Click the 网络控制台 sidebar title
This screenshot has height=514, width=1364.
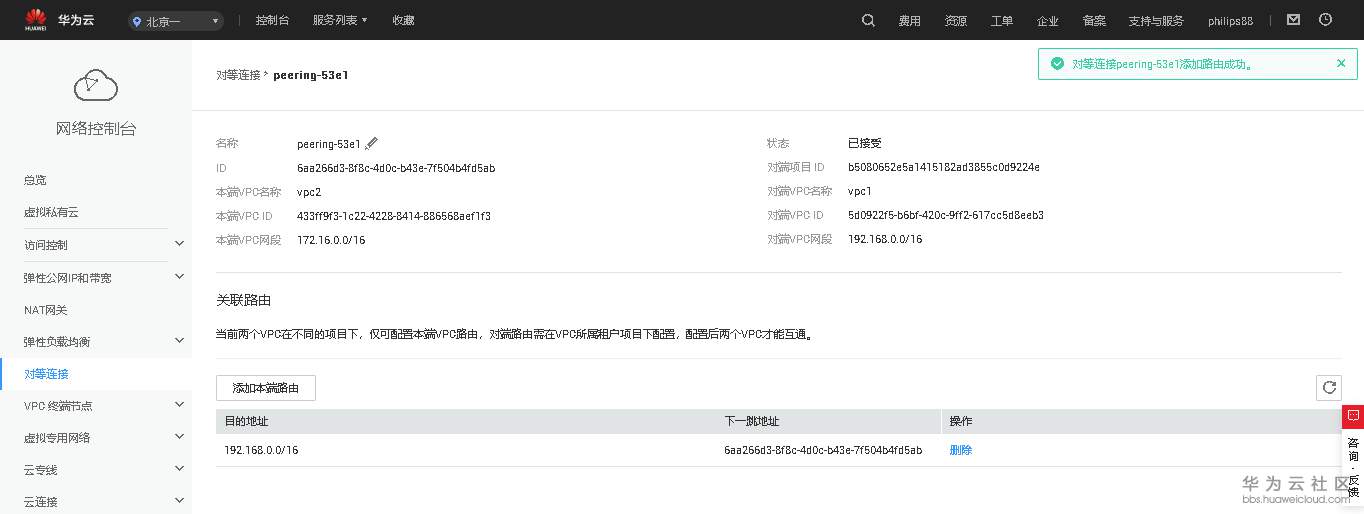coord(96,129)
